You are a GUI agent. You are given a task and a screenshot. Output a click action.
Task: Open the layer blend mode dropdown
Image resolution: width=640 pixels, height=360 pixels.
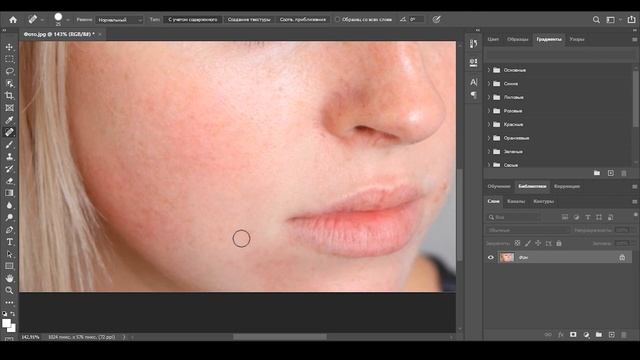click(x=528, y=230)
